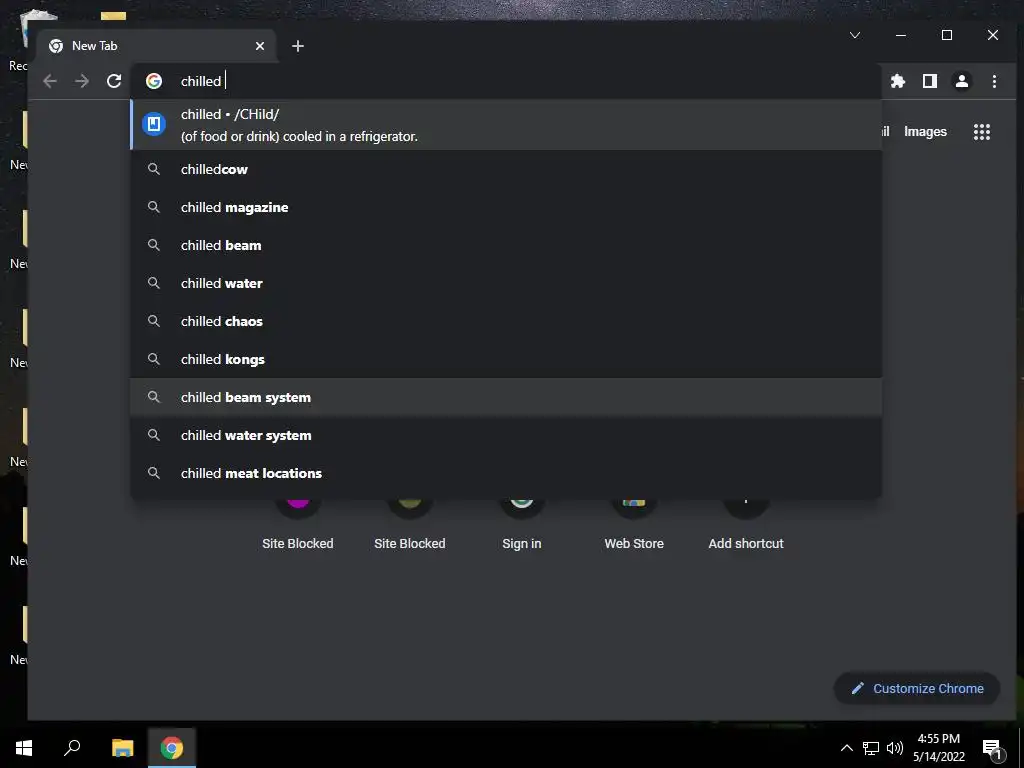The image size is (1024, 768).
Task: Reload the page with the refresh icon
Action: coord(114,81)
